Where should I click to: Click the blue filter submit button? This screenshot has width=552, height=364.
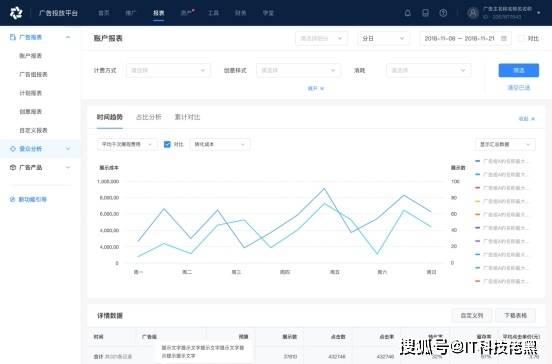(x=519, y=70)
